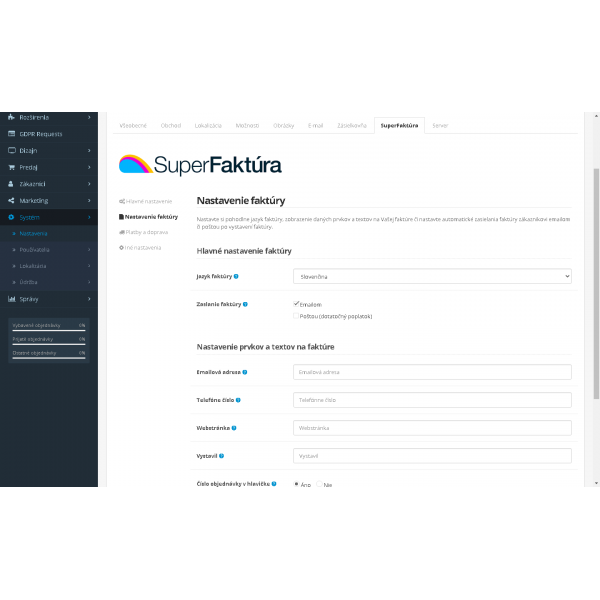Select Nie for order number in header
600x600 pixels.
tap(319, 484)
